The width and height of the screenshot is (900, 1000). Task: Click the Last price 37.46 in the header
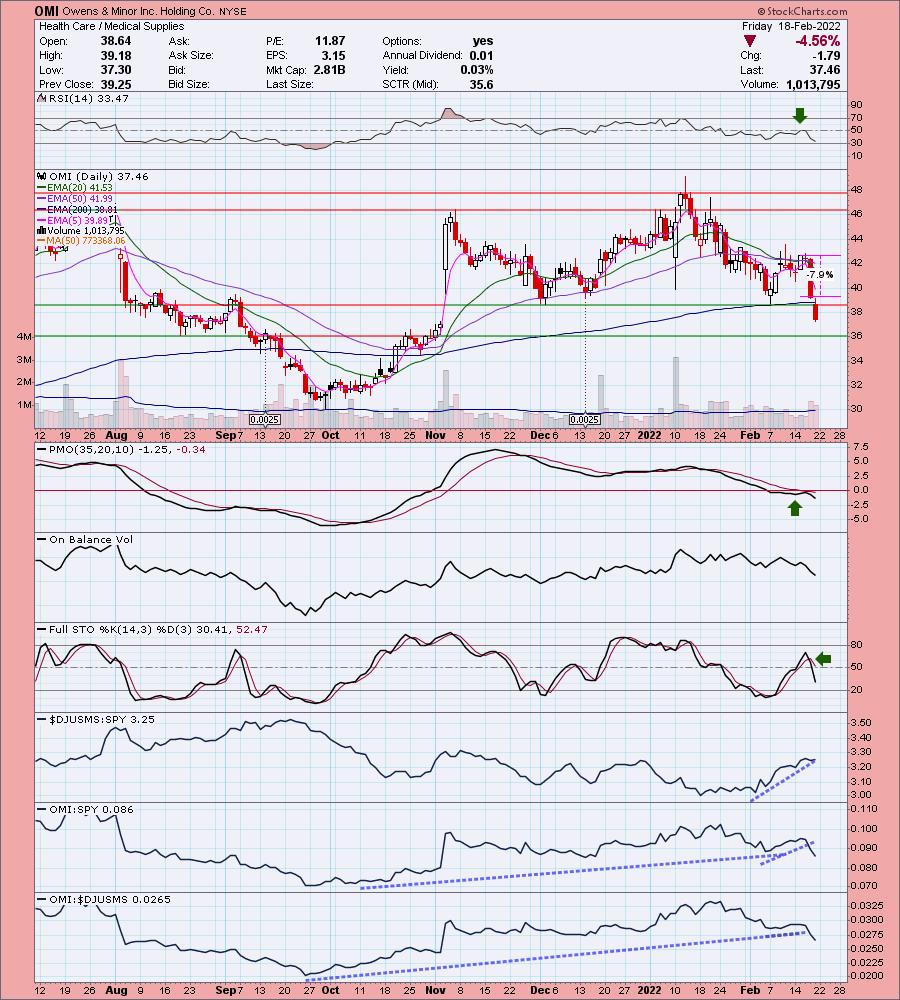tap(825, 70)
